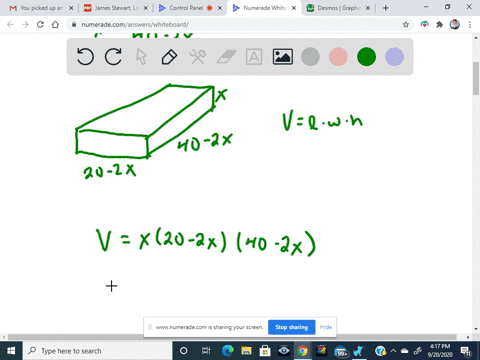The height and width of the screenshot is (360, 480).
Task: Select the eraser tool
Action: [x=226, y=57]
